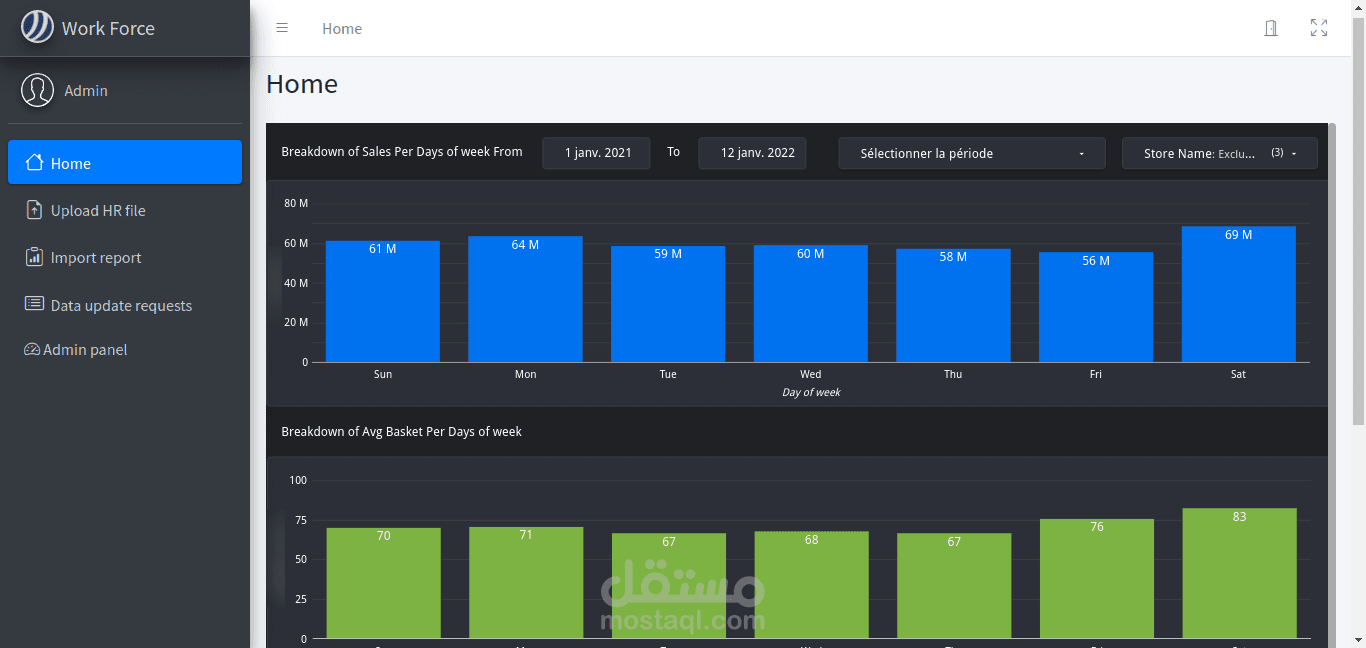The image size is (1366, 648).
Task: Open the Sélectionner la période dropdown
Action: click(971, 153)
